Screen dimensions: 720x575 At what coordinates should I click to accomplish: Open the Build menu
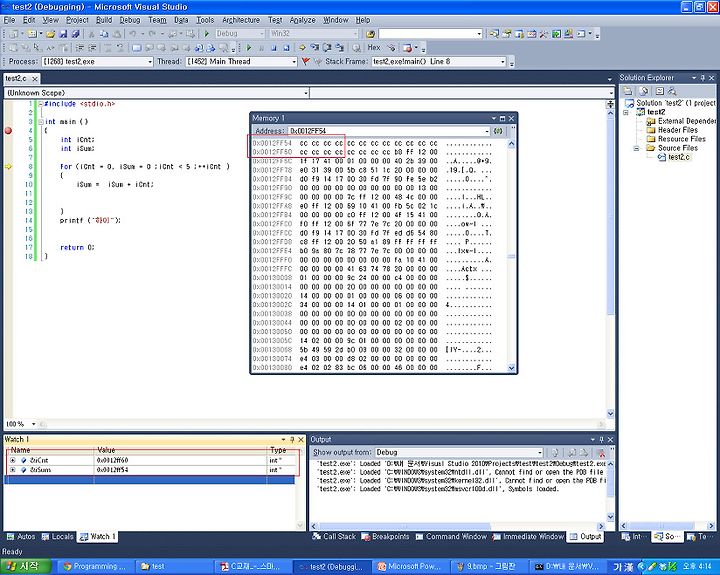[104, 20]
